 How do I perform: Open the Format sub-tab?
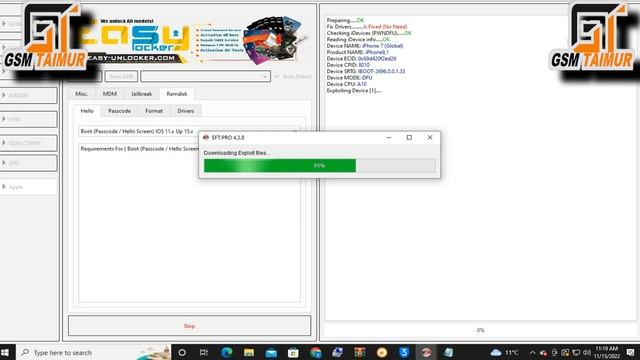pyautogui.click(x=154, y=111)
